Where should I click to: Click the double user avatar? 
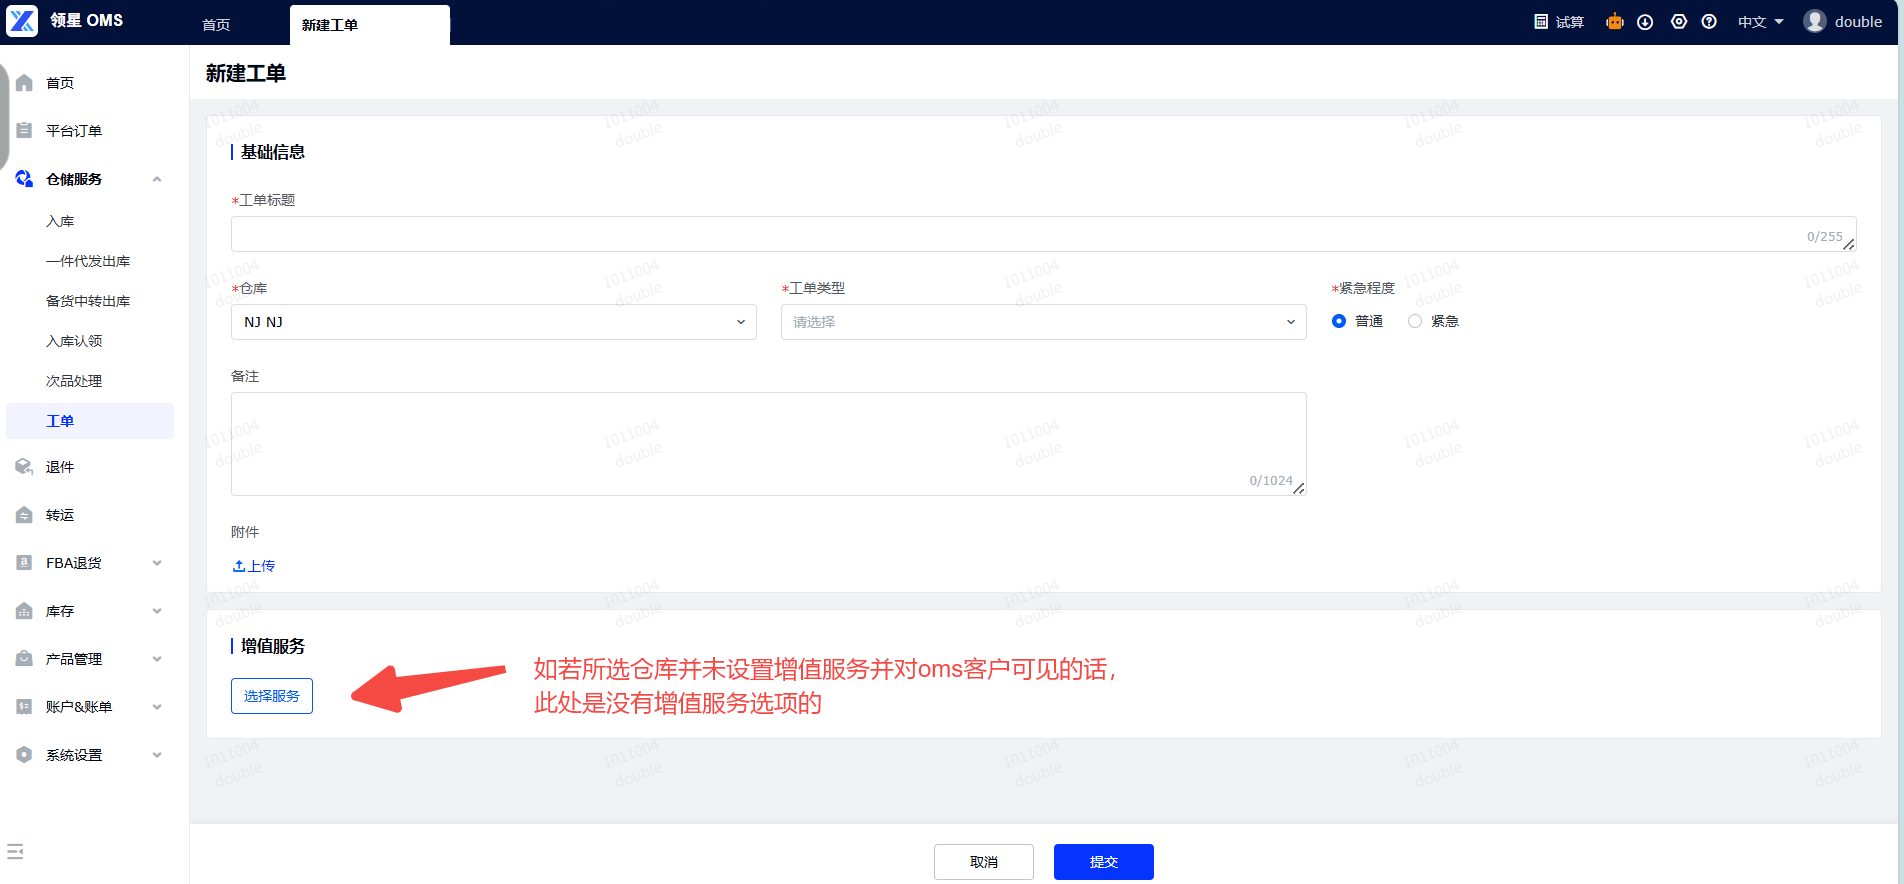[x=1815, y=21]
